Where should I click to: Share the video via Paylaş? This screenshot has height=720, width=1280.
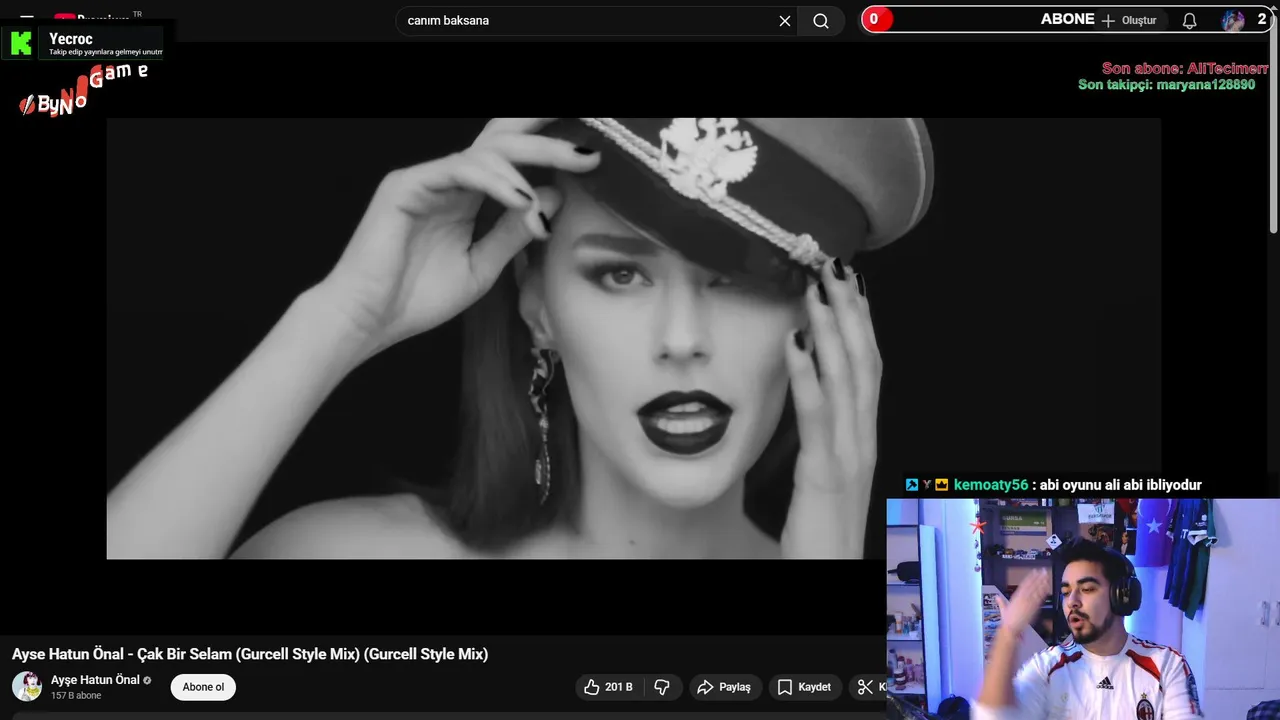[724, 687]
